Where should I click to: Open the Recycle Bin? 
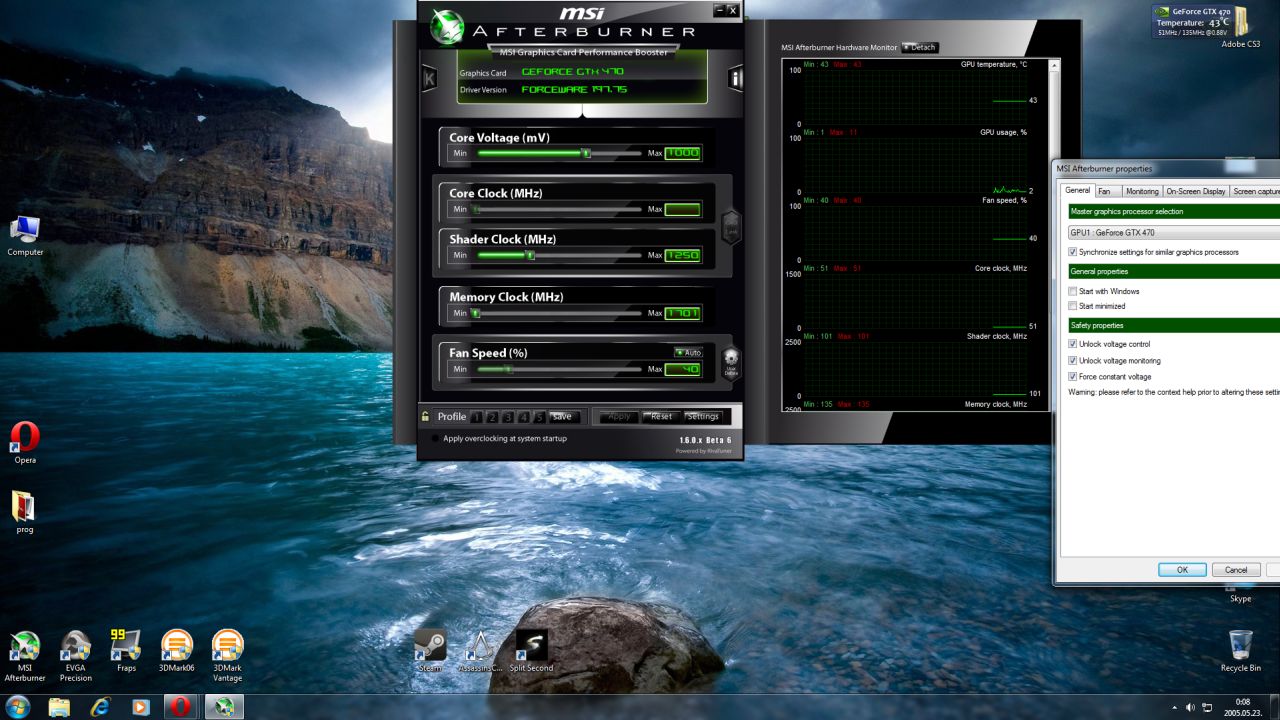(x=1241, y=651)
